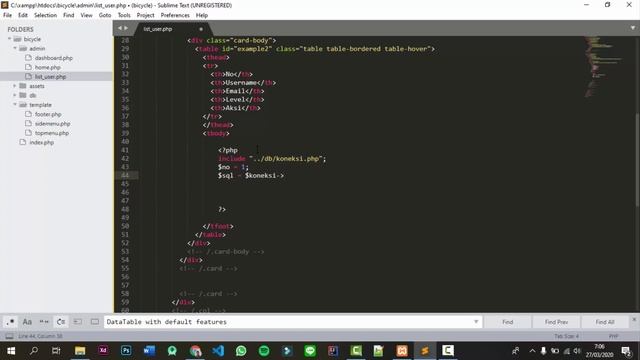Toggle whole word matching in find bar
640x360 pixels.
pos(44,322)
